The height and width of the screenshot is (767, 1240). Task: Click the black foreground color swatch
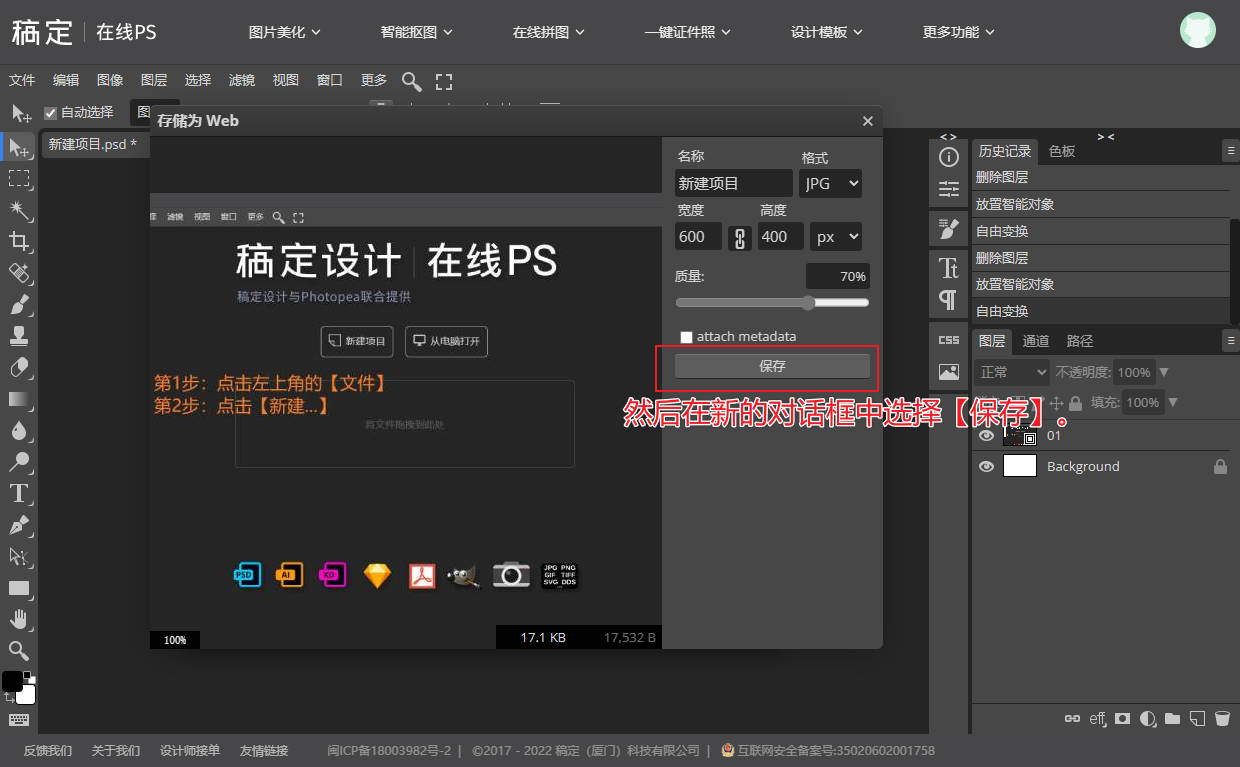pyautogui.click(x=11, y=681)
